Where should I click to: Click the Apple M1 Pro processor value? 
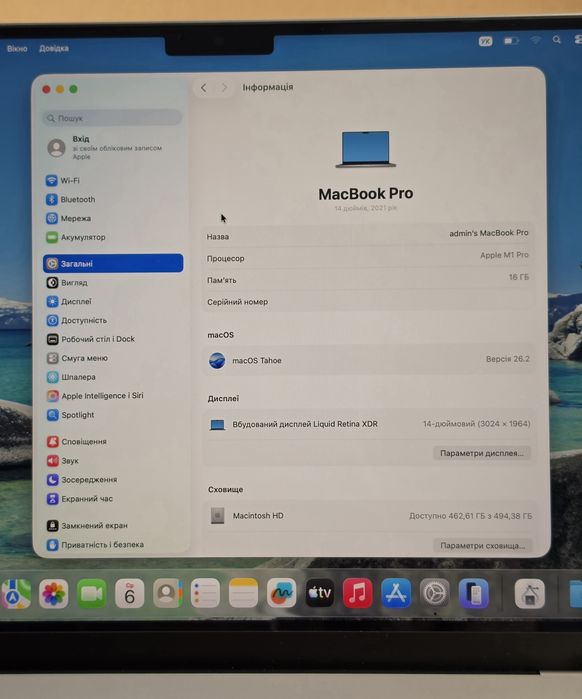click(504, 255)
